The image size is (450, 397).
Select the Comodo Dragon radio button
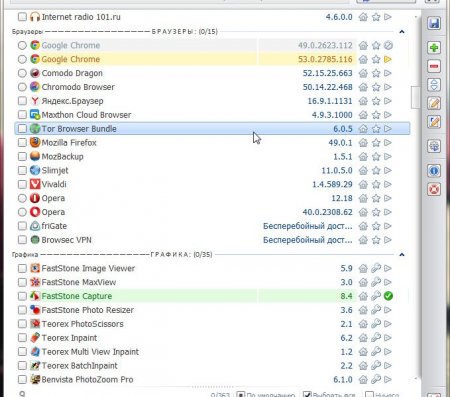point(22,73)
